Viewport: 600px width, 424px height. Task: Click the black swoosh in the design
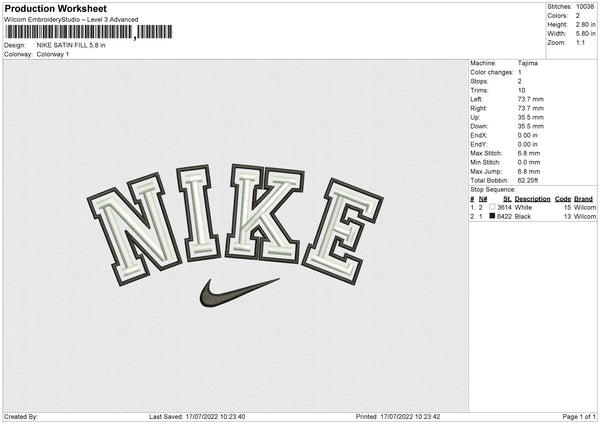pyautogui.click(x=239, y=293)
